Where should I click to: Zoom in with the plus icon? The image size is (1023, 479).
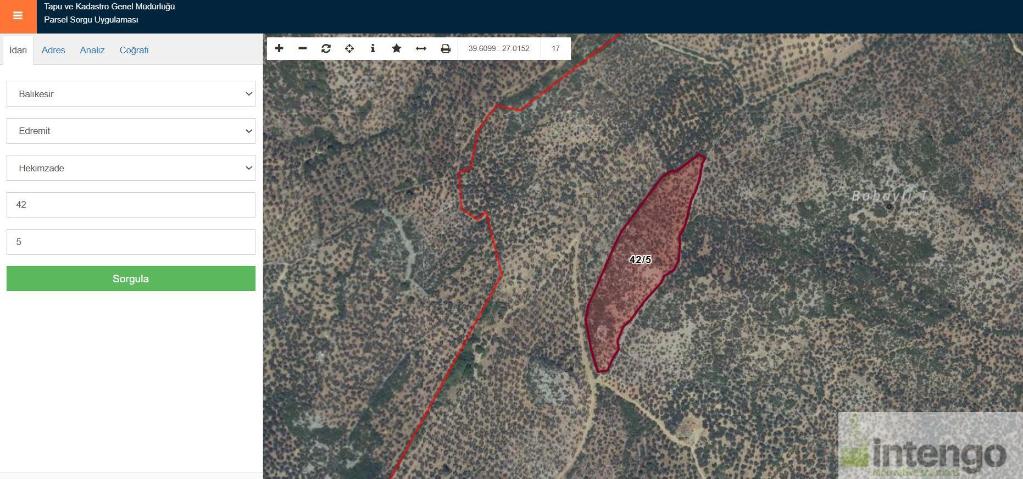pyautogui.click(x=279, y=48)
